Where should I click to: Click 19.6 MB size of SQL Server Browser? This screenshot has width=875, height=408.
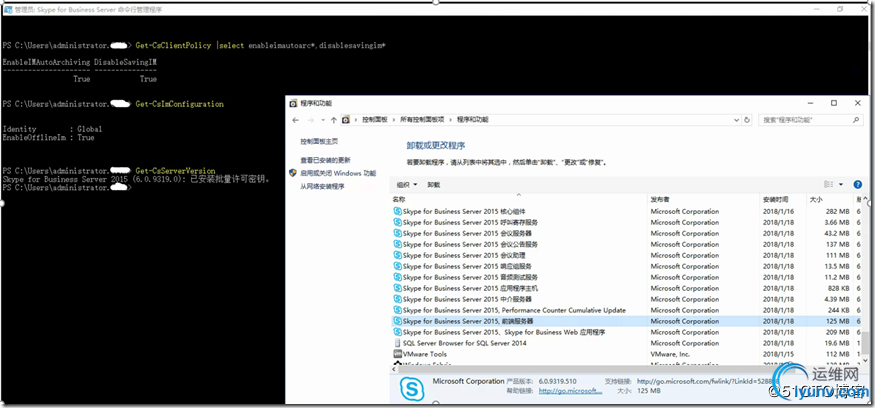pos(836,343)
